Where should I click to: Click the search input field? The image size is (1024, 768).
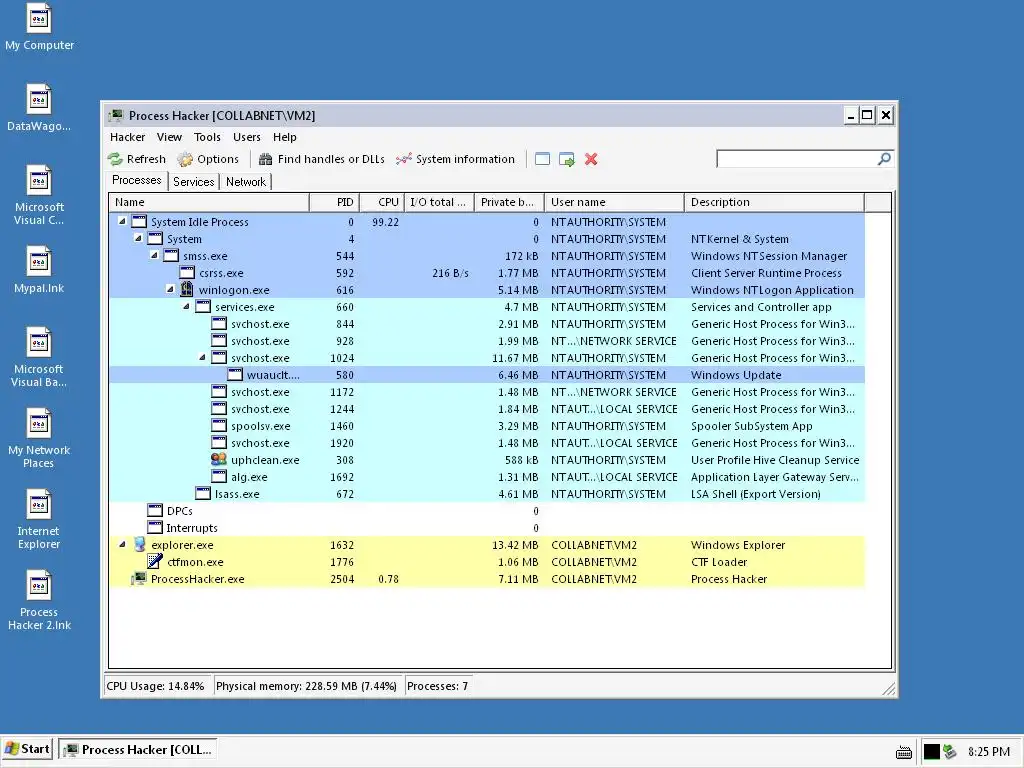797,159
